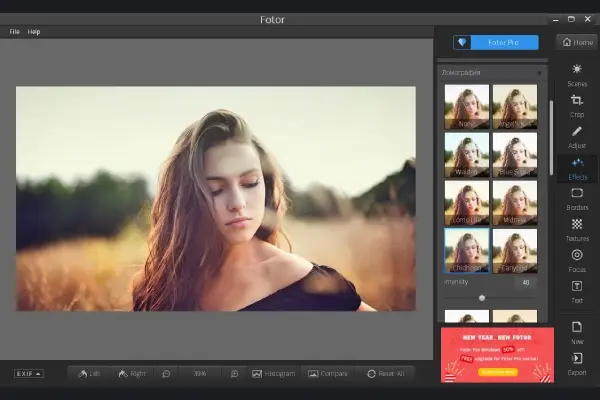600x400 pixels.
Task: Open the Effects panel
Action: pos(577,169)
